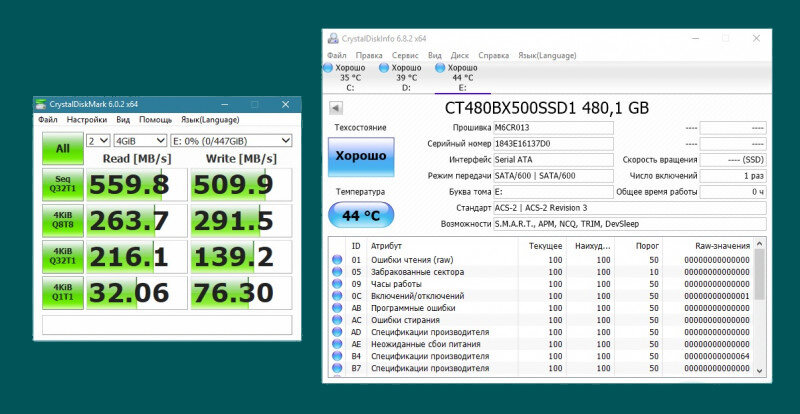
Task: Select the D: drive health status icon
Action: (x=384, y=68)
